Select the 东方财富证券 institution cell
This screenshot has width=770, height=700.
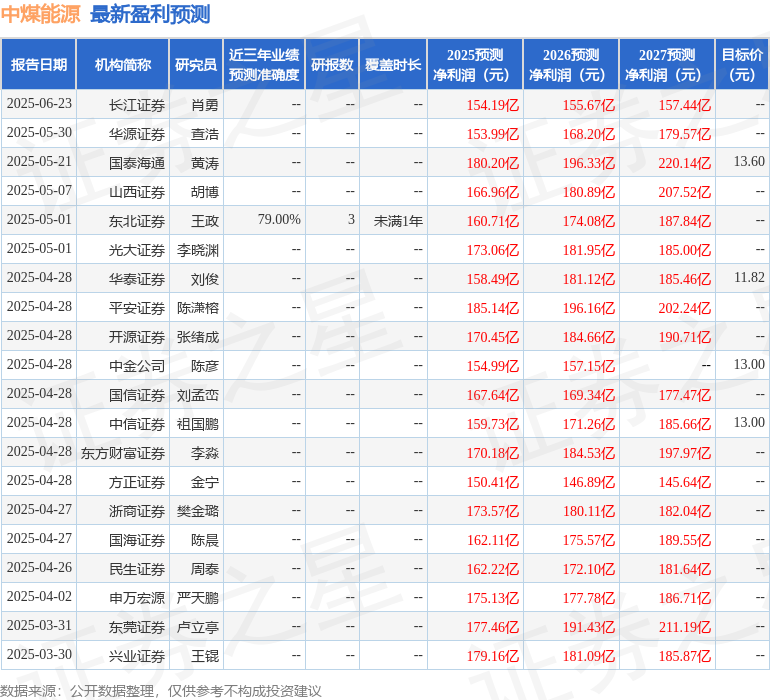[x=123, y=452]
